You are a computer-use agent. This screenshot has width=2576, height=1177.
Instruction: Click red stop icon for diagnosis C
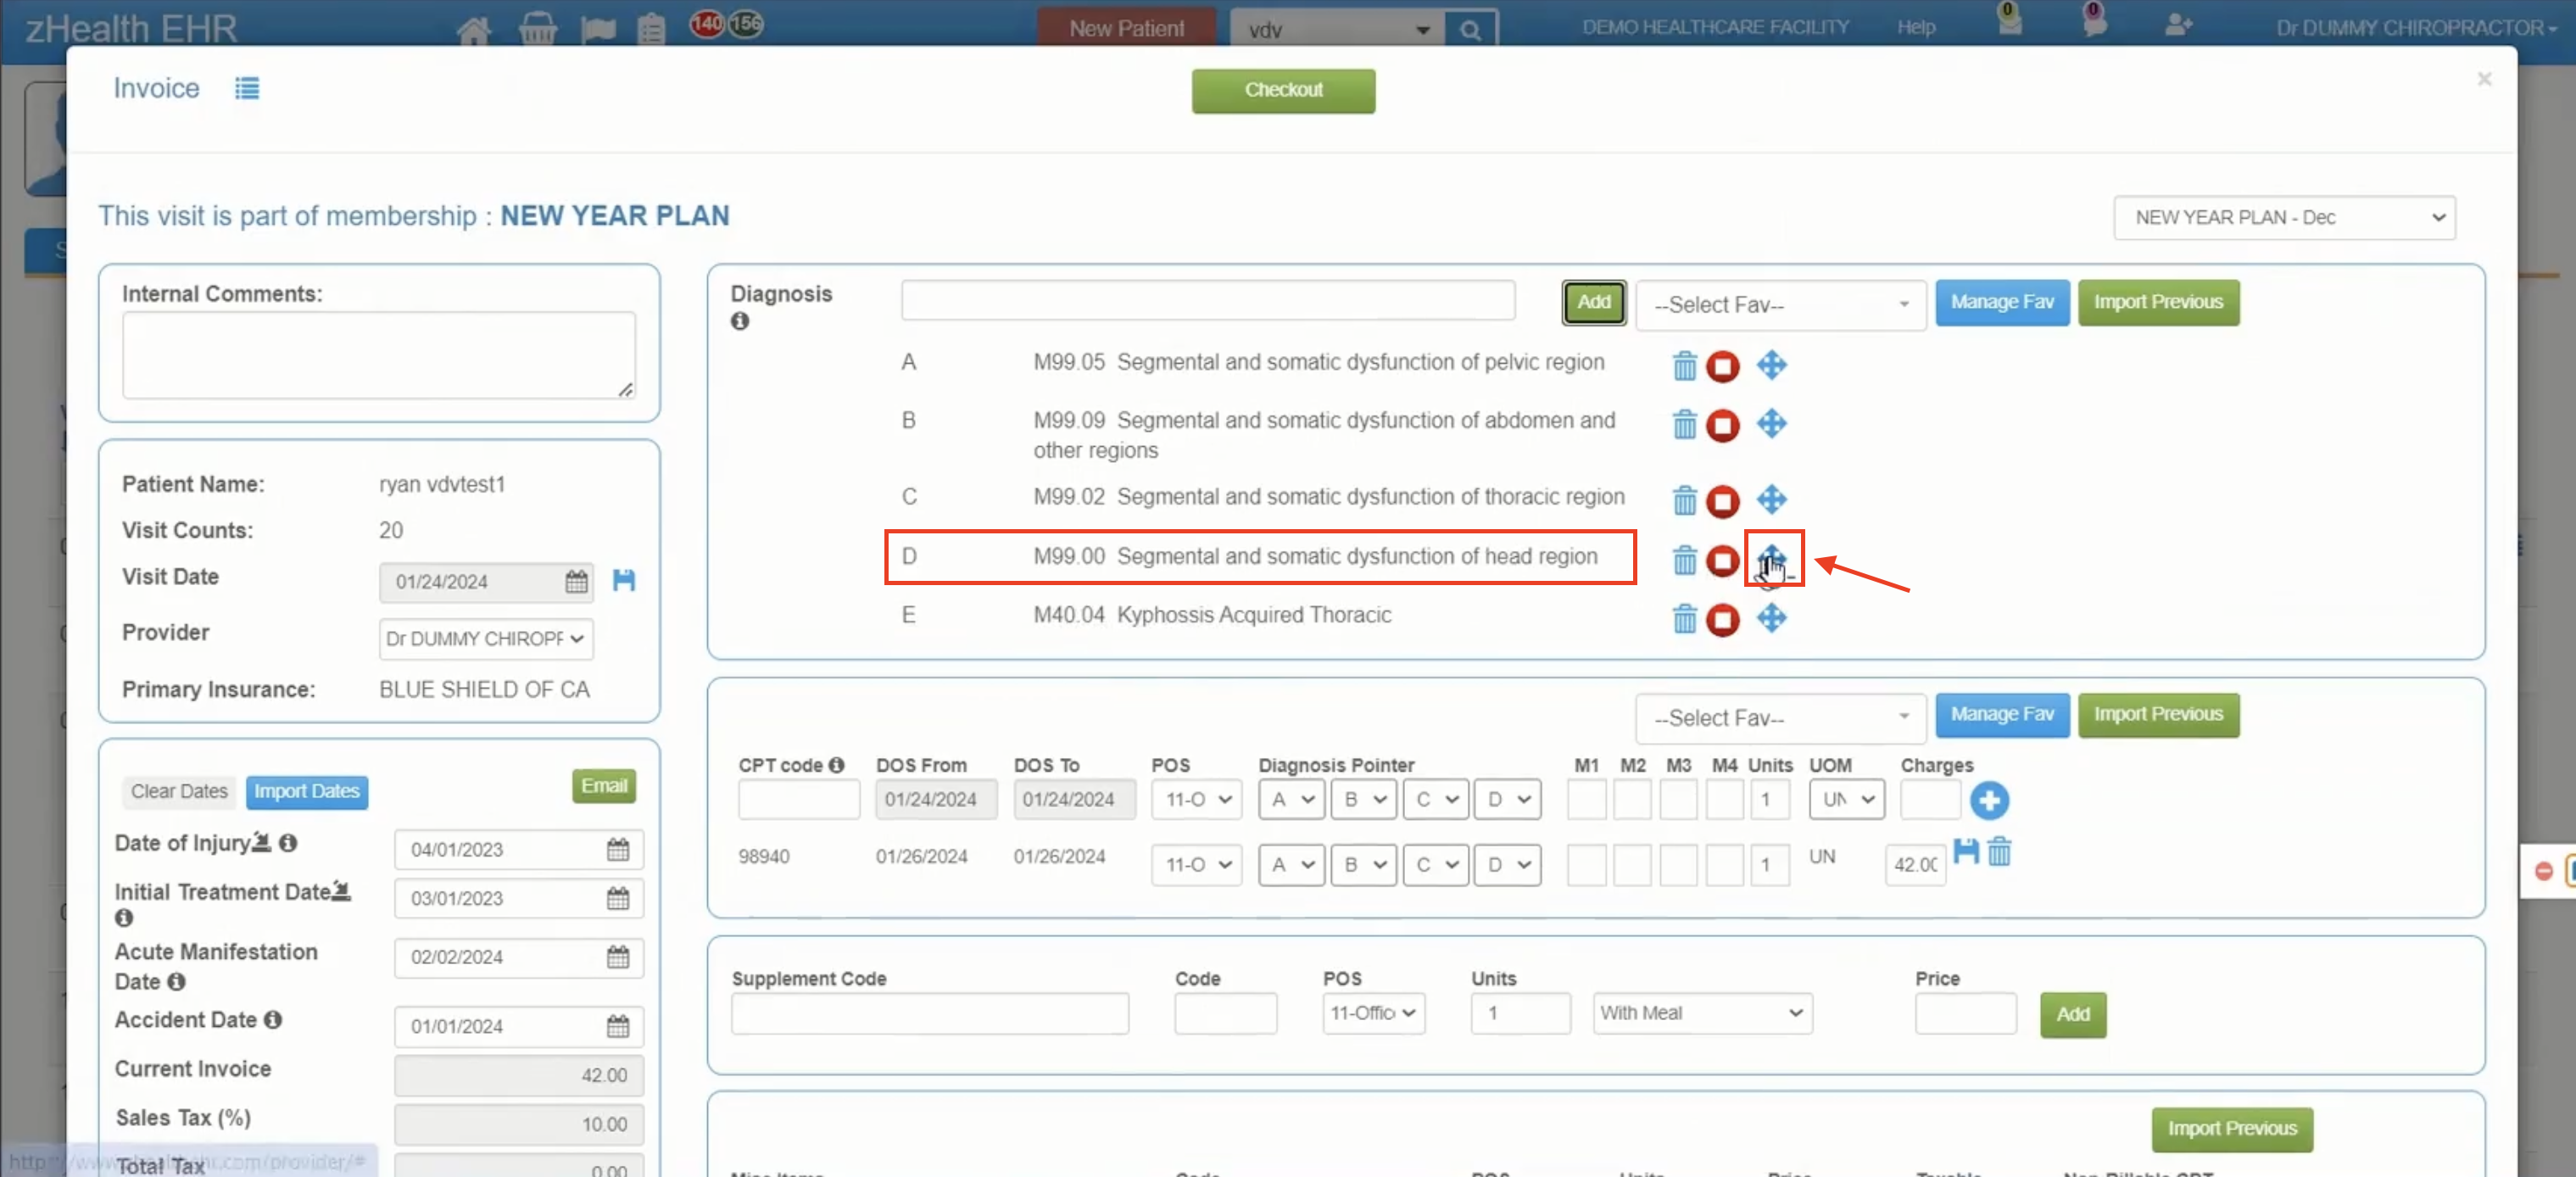coord(1722,501)
